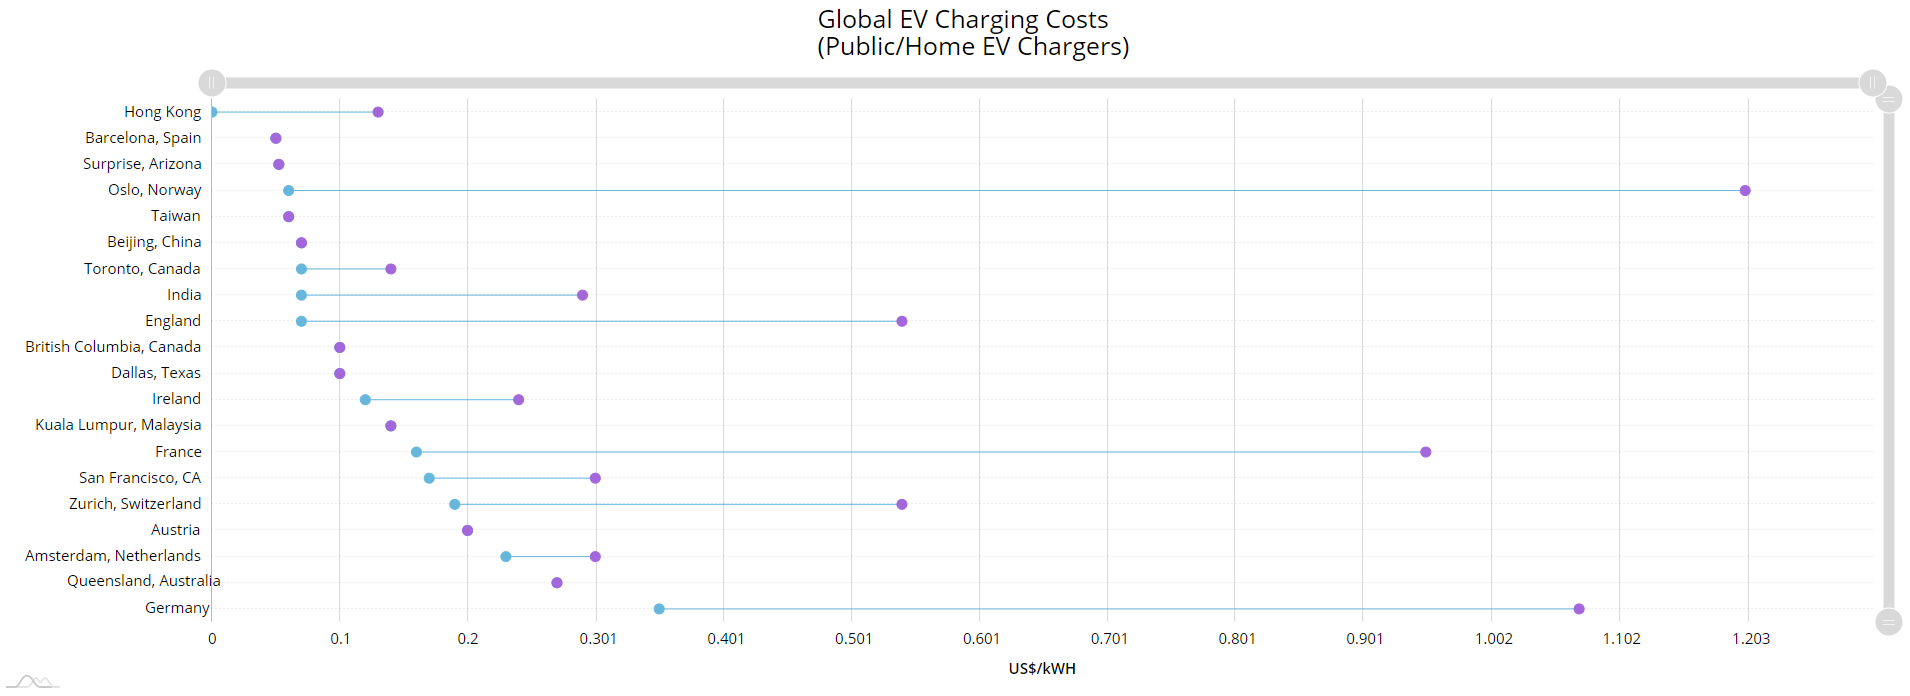Screen dimensions: 1910x696
Task: Select San Francisco's blue data point
Action: (x=430, y=478)
